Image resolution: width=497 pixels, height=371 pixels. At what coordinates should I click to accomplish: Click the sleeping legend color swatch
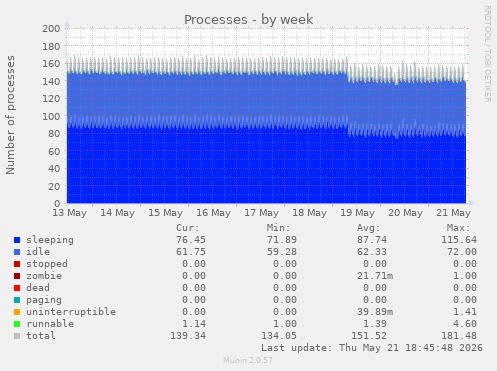pos(17,240)
